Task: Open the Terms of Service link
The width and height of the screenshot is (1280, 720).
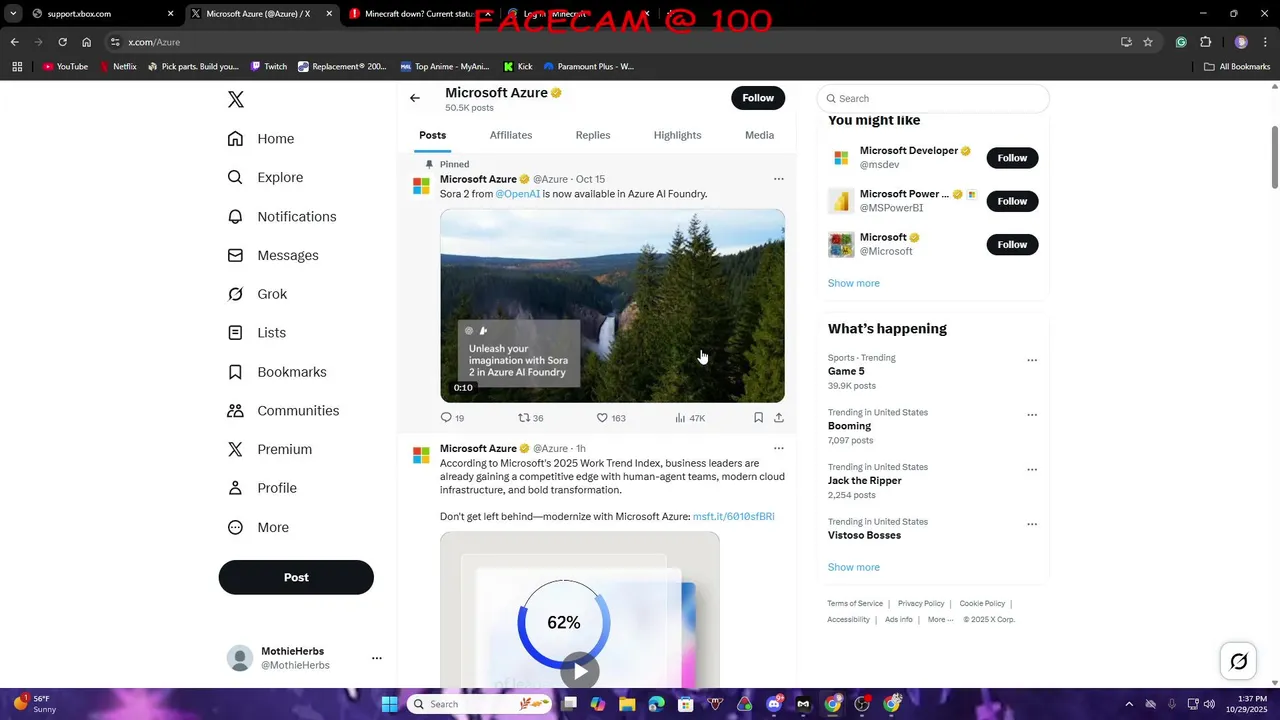Action: coord(855,604)
